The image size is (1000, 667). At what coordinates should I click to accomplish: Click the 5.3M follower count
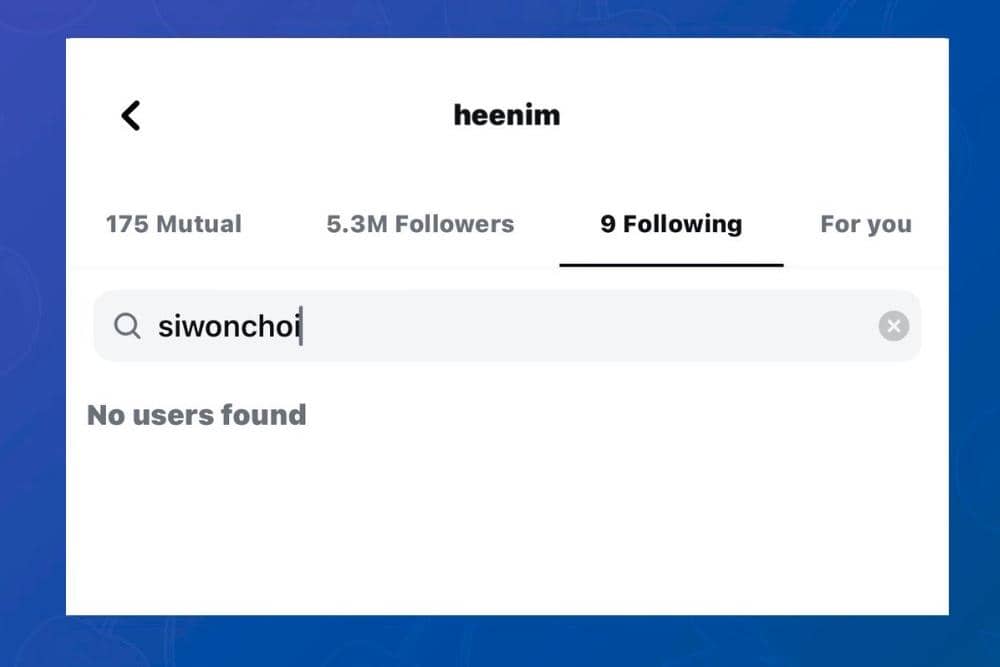coord(356,224)
